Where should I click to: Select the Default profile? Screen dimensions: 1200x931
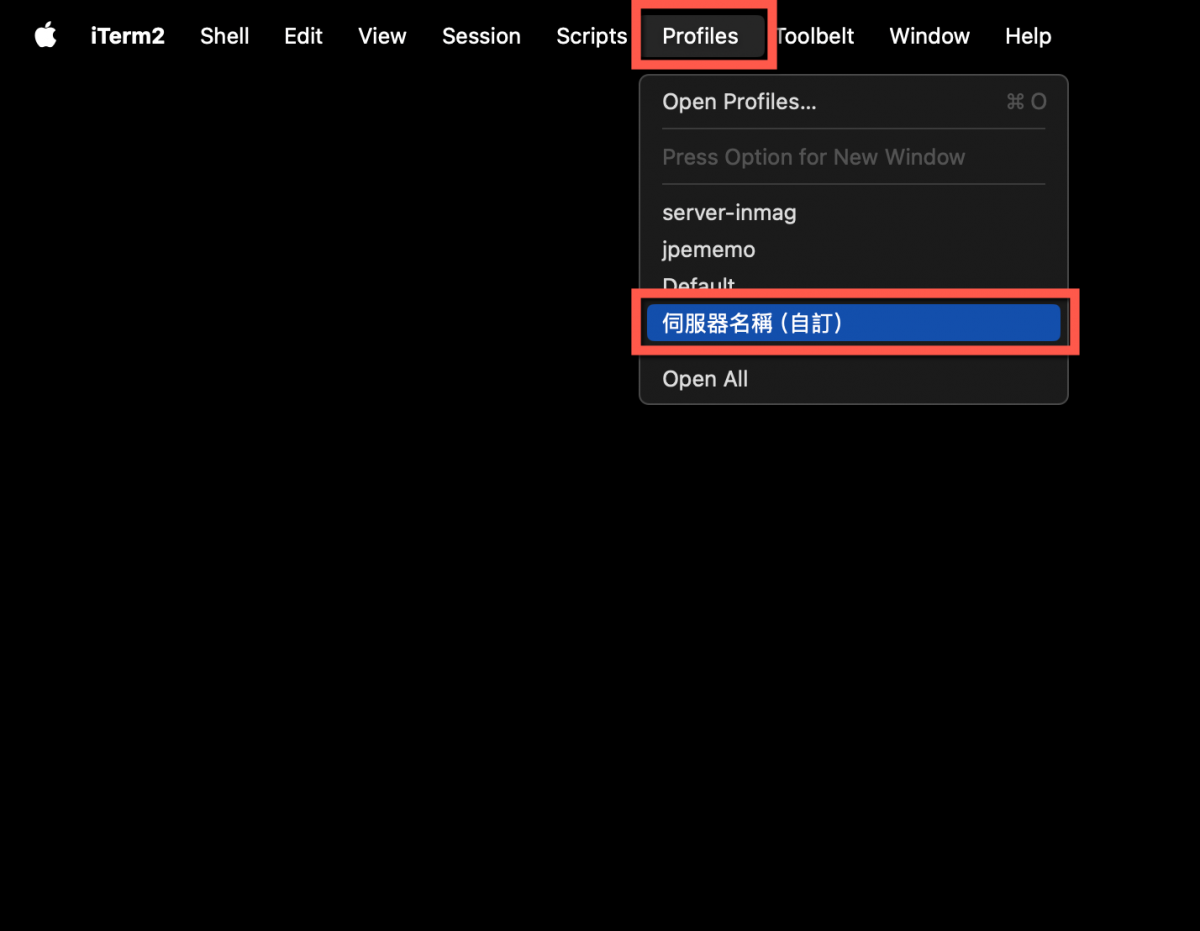pos(853,285)
